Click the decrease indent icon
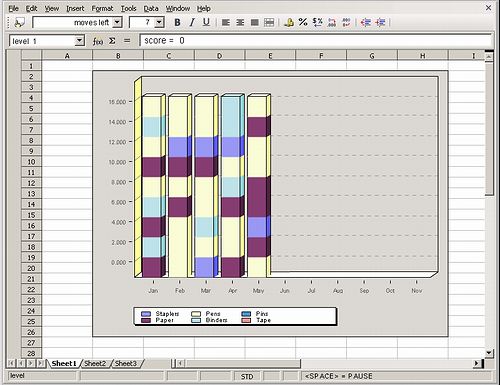Viewport: 500px width, 385px height. 366,22
